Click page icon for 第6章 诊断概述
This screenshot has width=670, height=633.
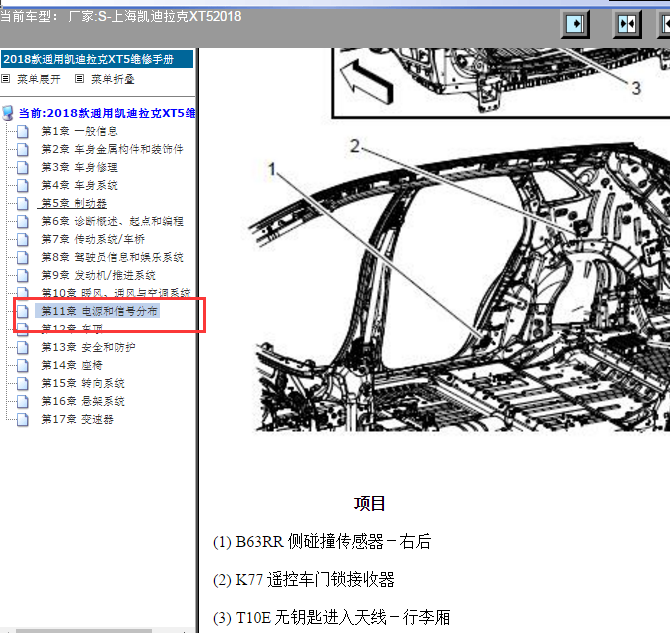[x=23, y=221]
